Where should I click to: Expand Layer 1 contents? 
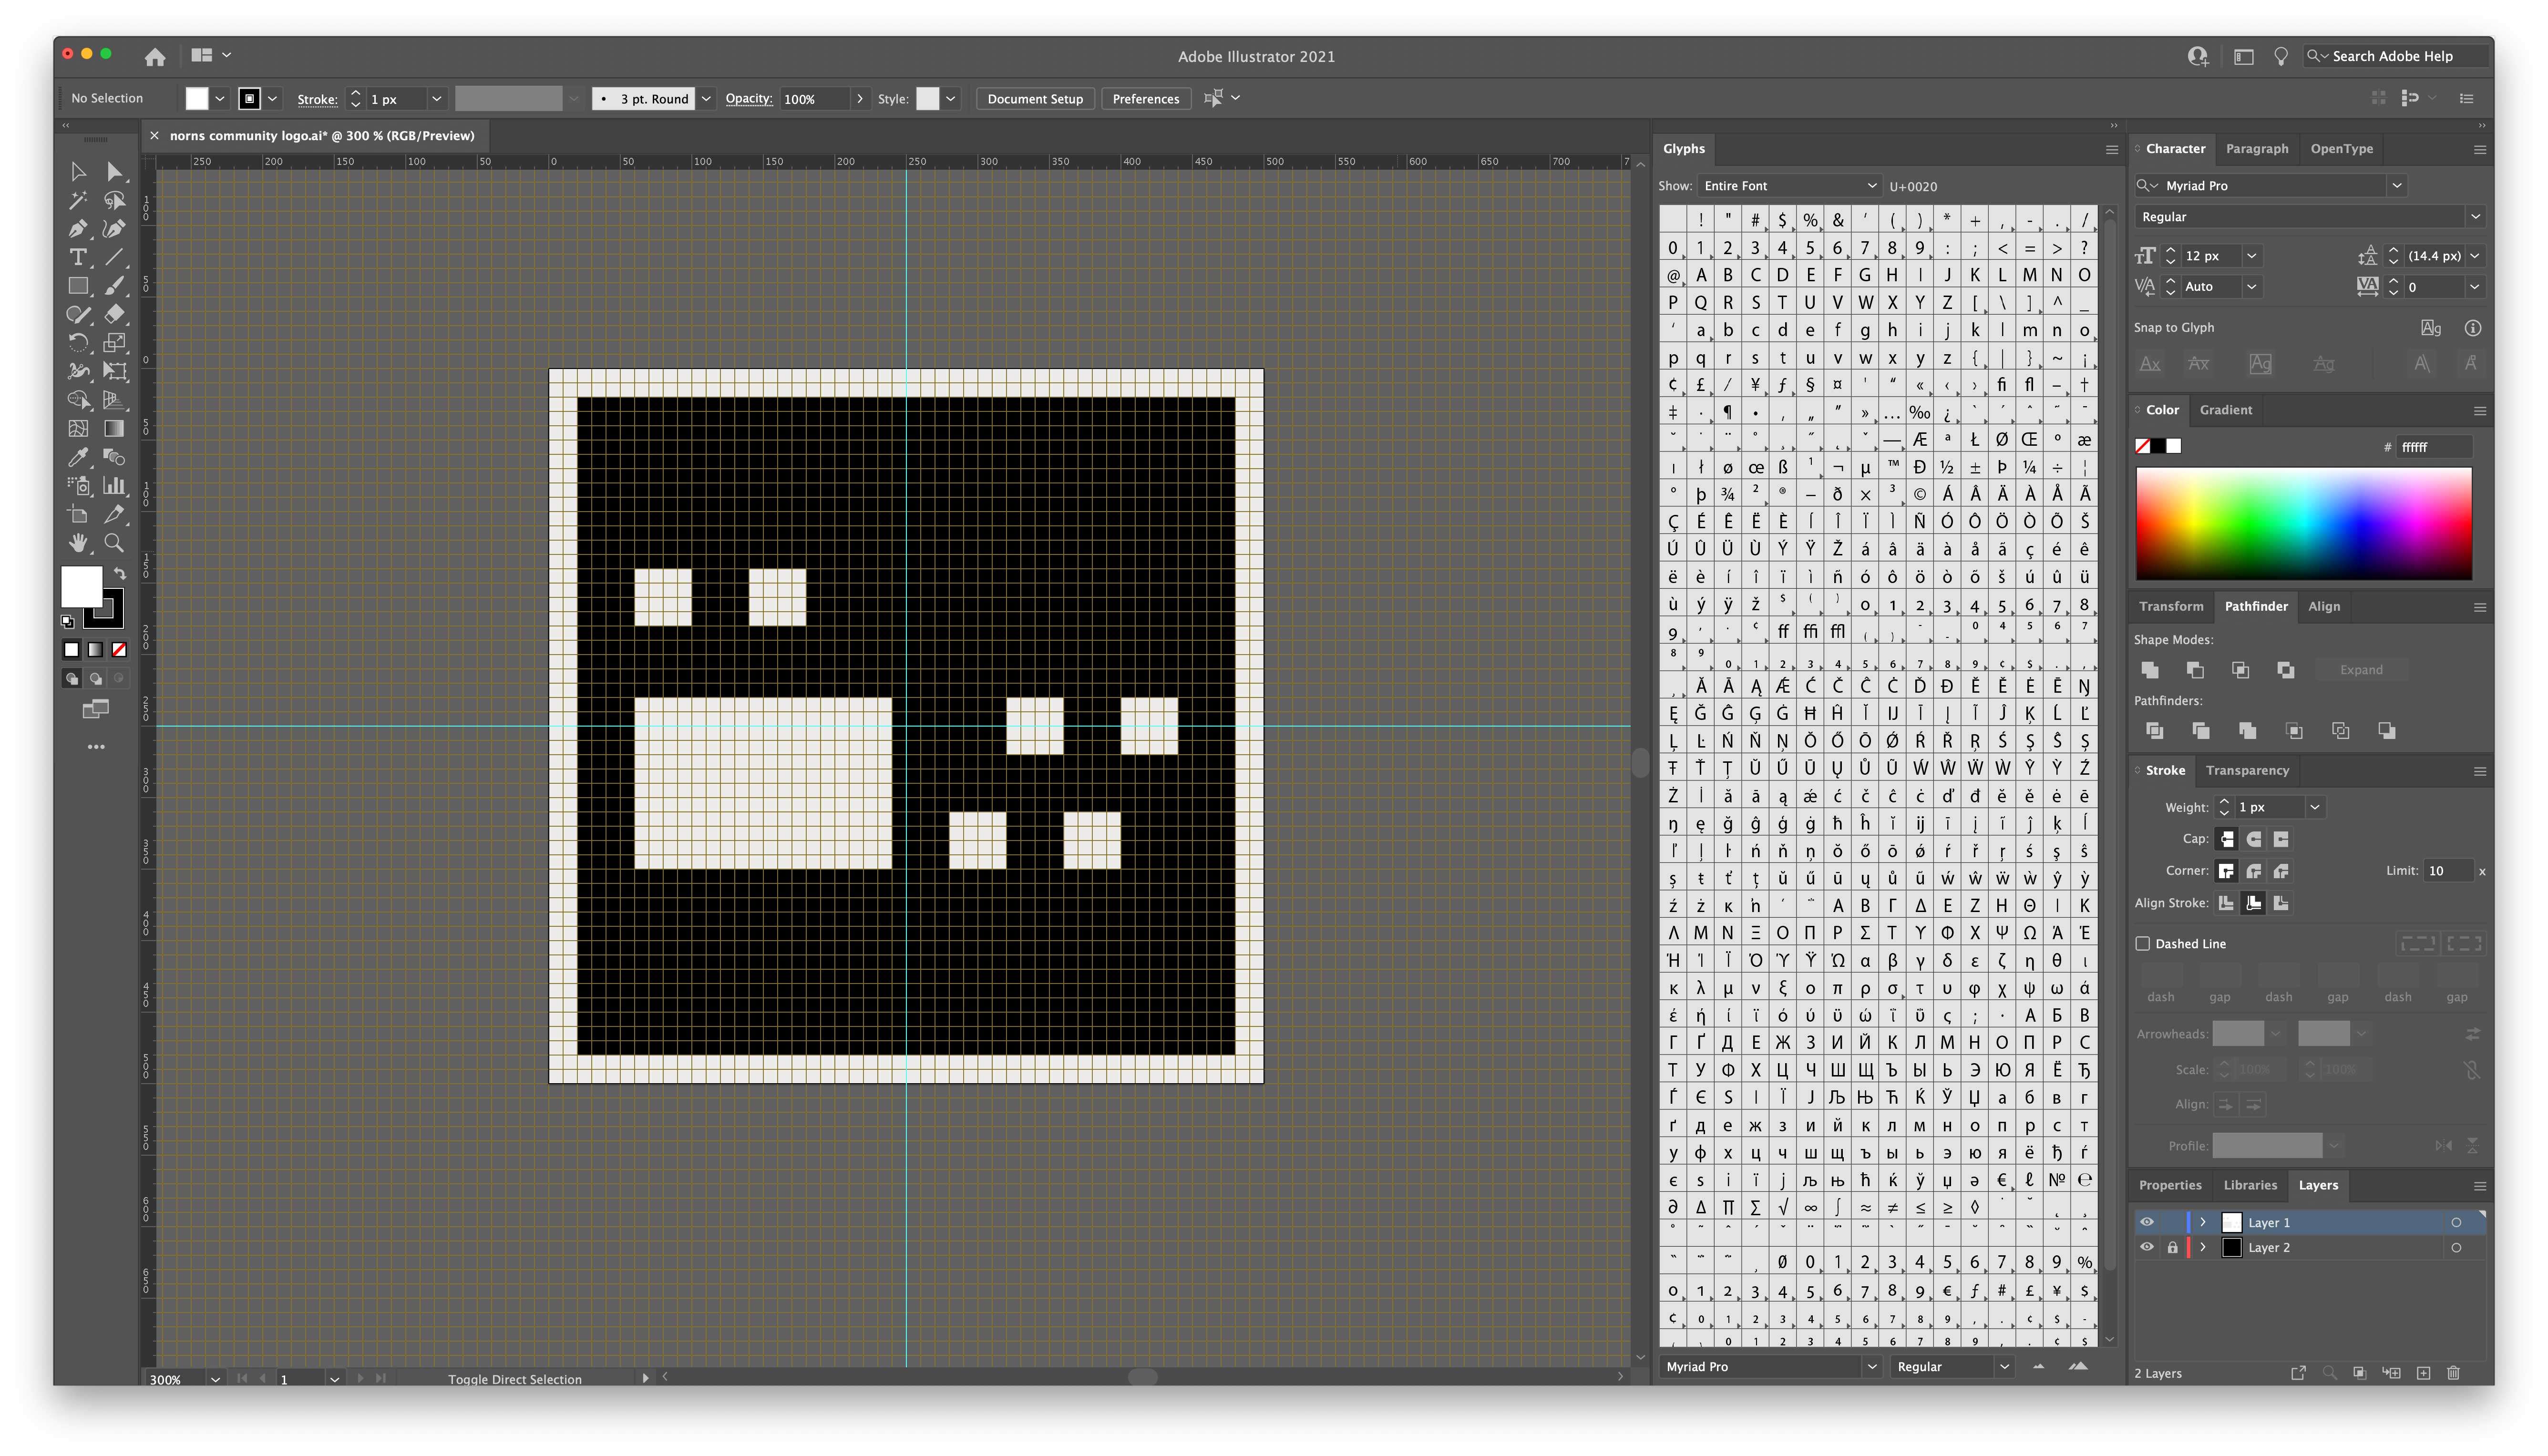[x=2203, y=1222]
